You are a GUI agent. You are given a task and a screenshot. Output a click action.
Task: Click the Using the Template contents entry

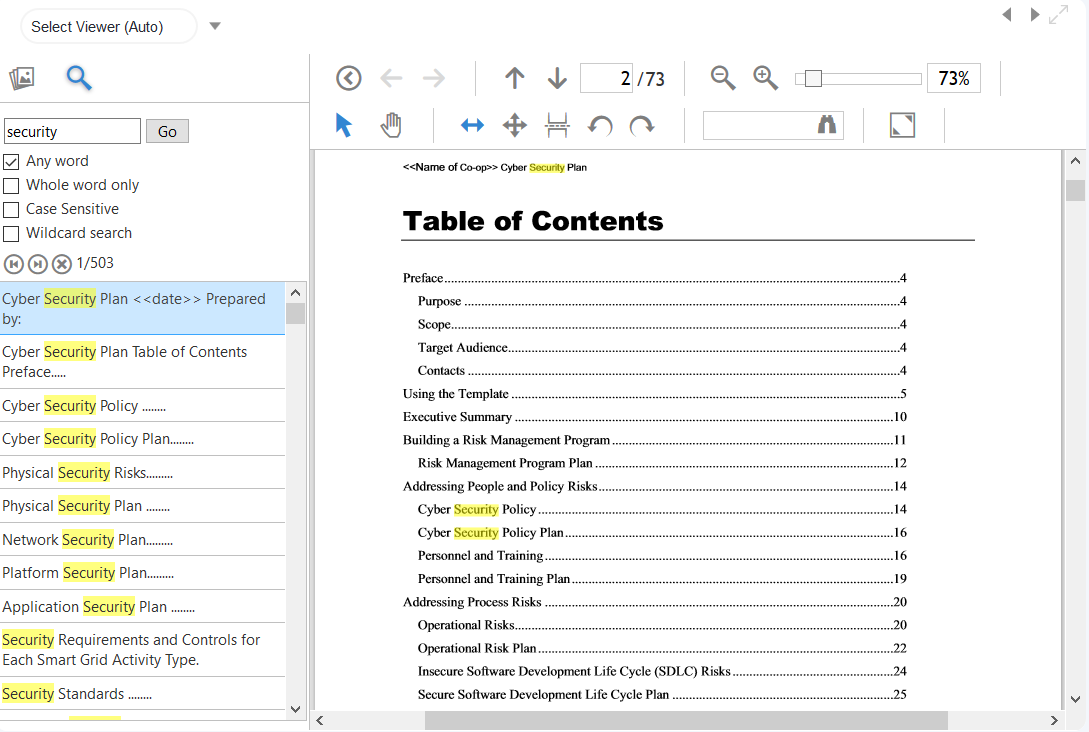click(x=654, y=394)
